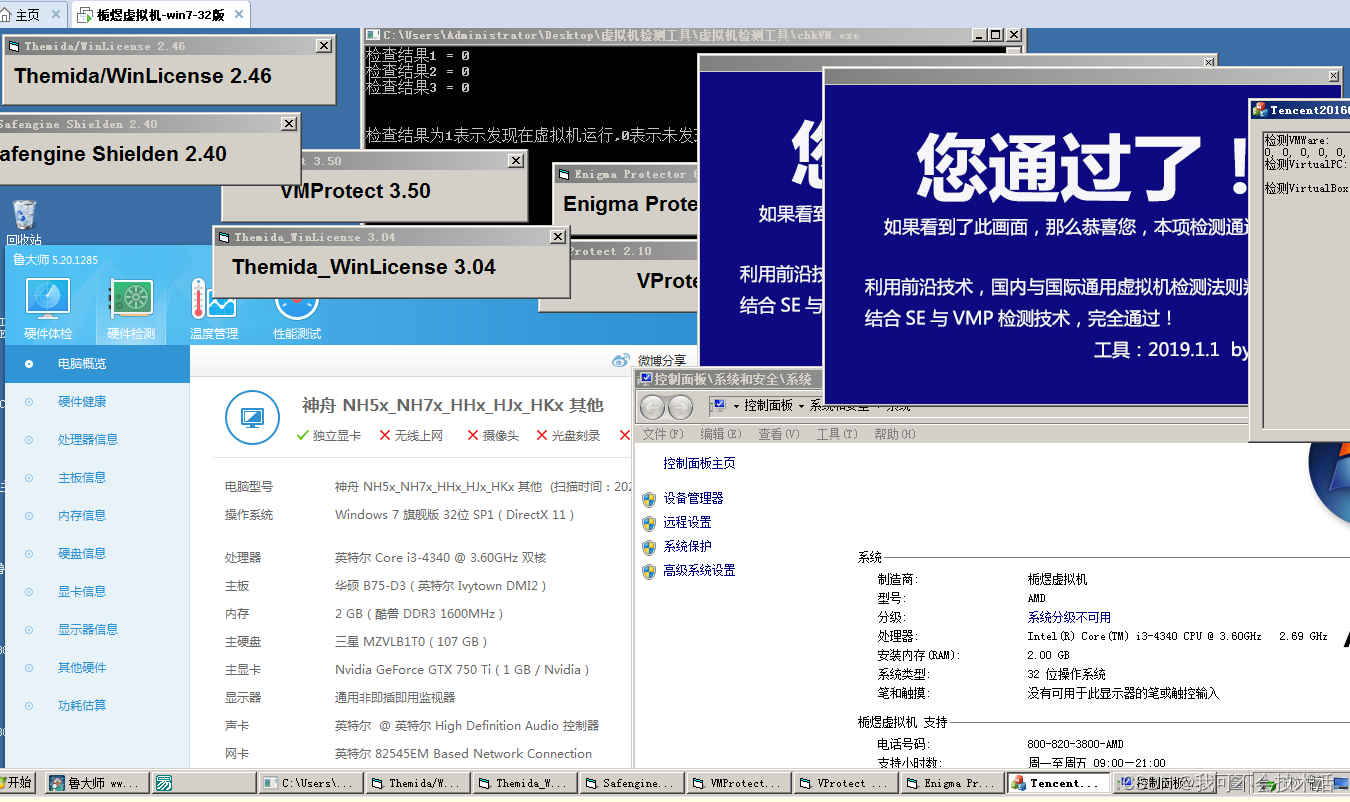Click 摄像头 red cross feature
Viewport: 1350px width, 802px height.
pos(493,435)
